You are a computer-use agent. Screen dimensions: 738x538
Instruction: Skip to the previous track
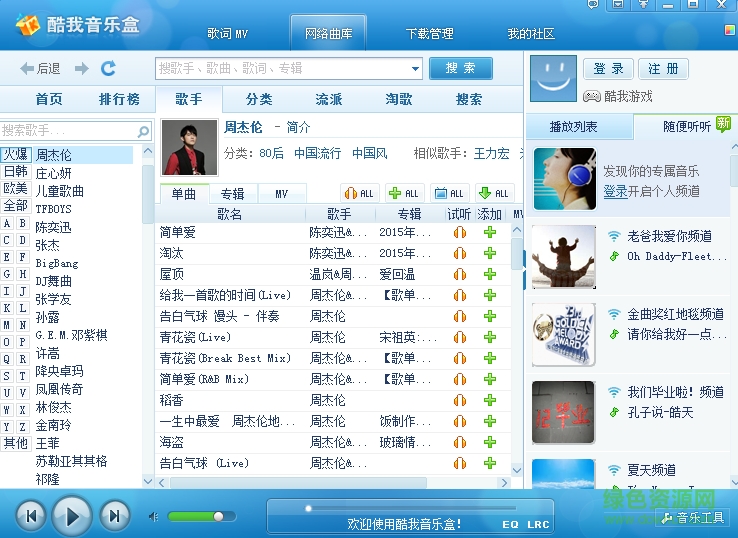pos(31,516)
